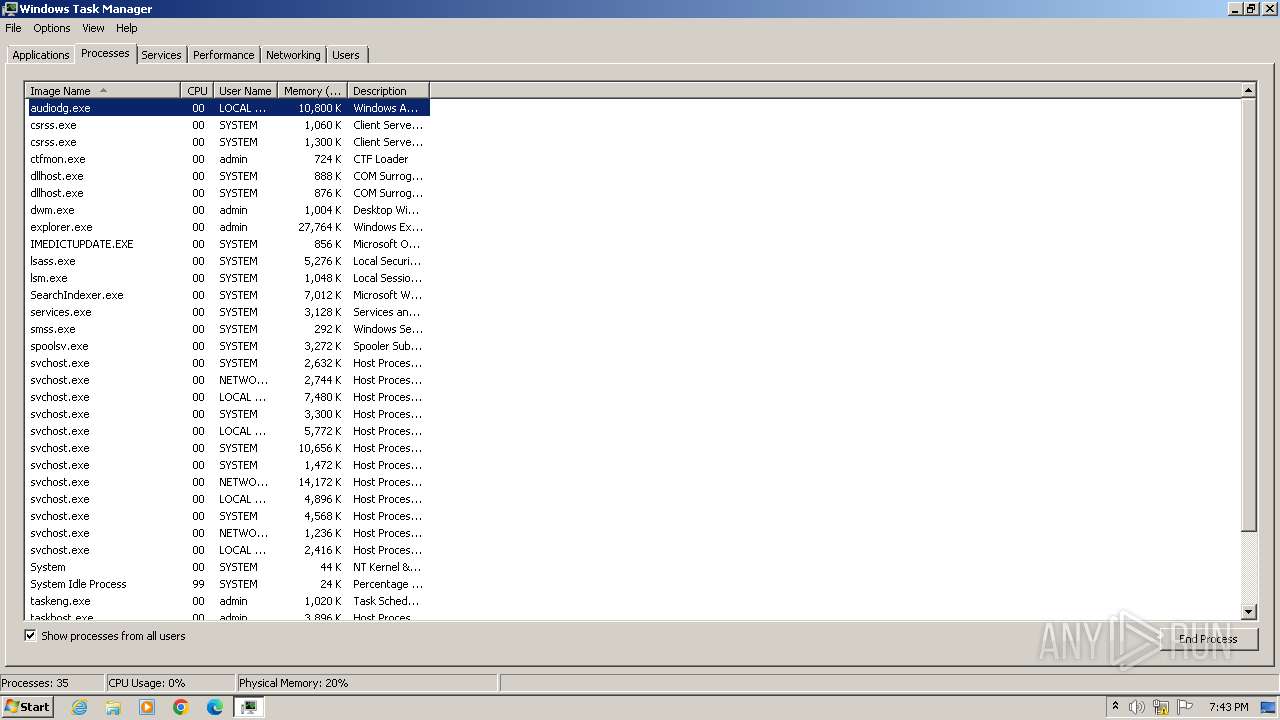Open the Start menu

pyautogui.click(x=27, y=707)
